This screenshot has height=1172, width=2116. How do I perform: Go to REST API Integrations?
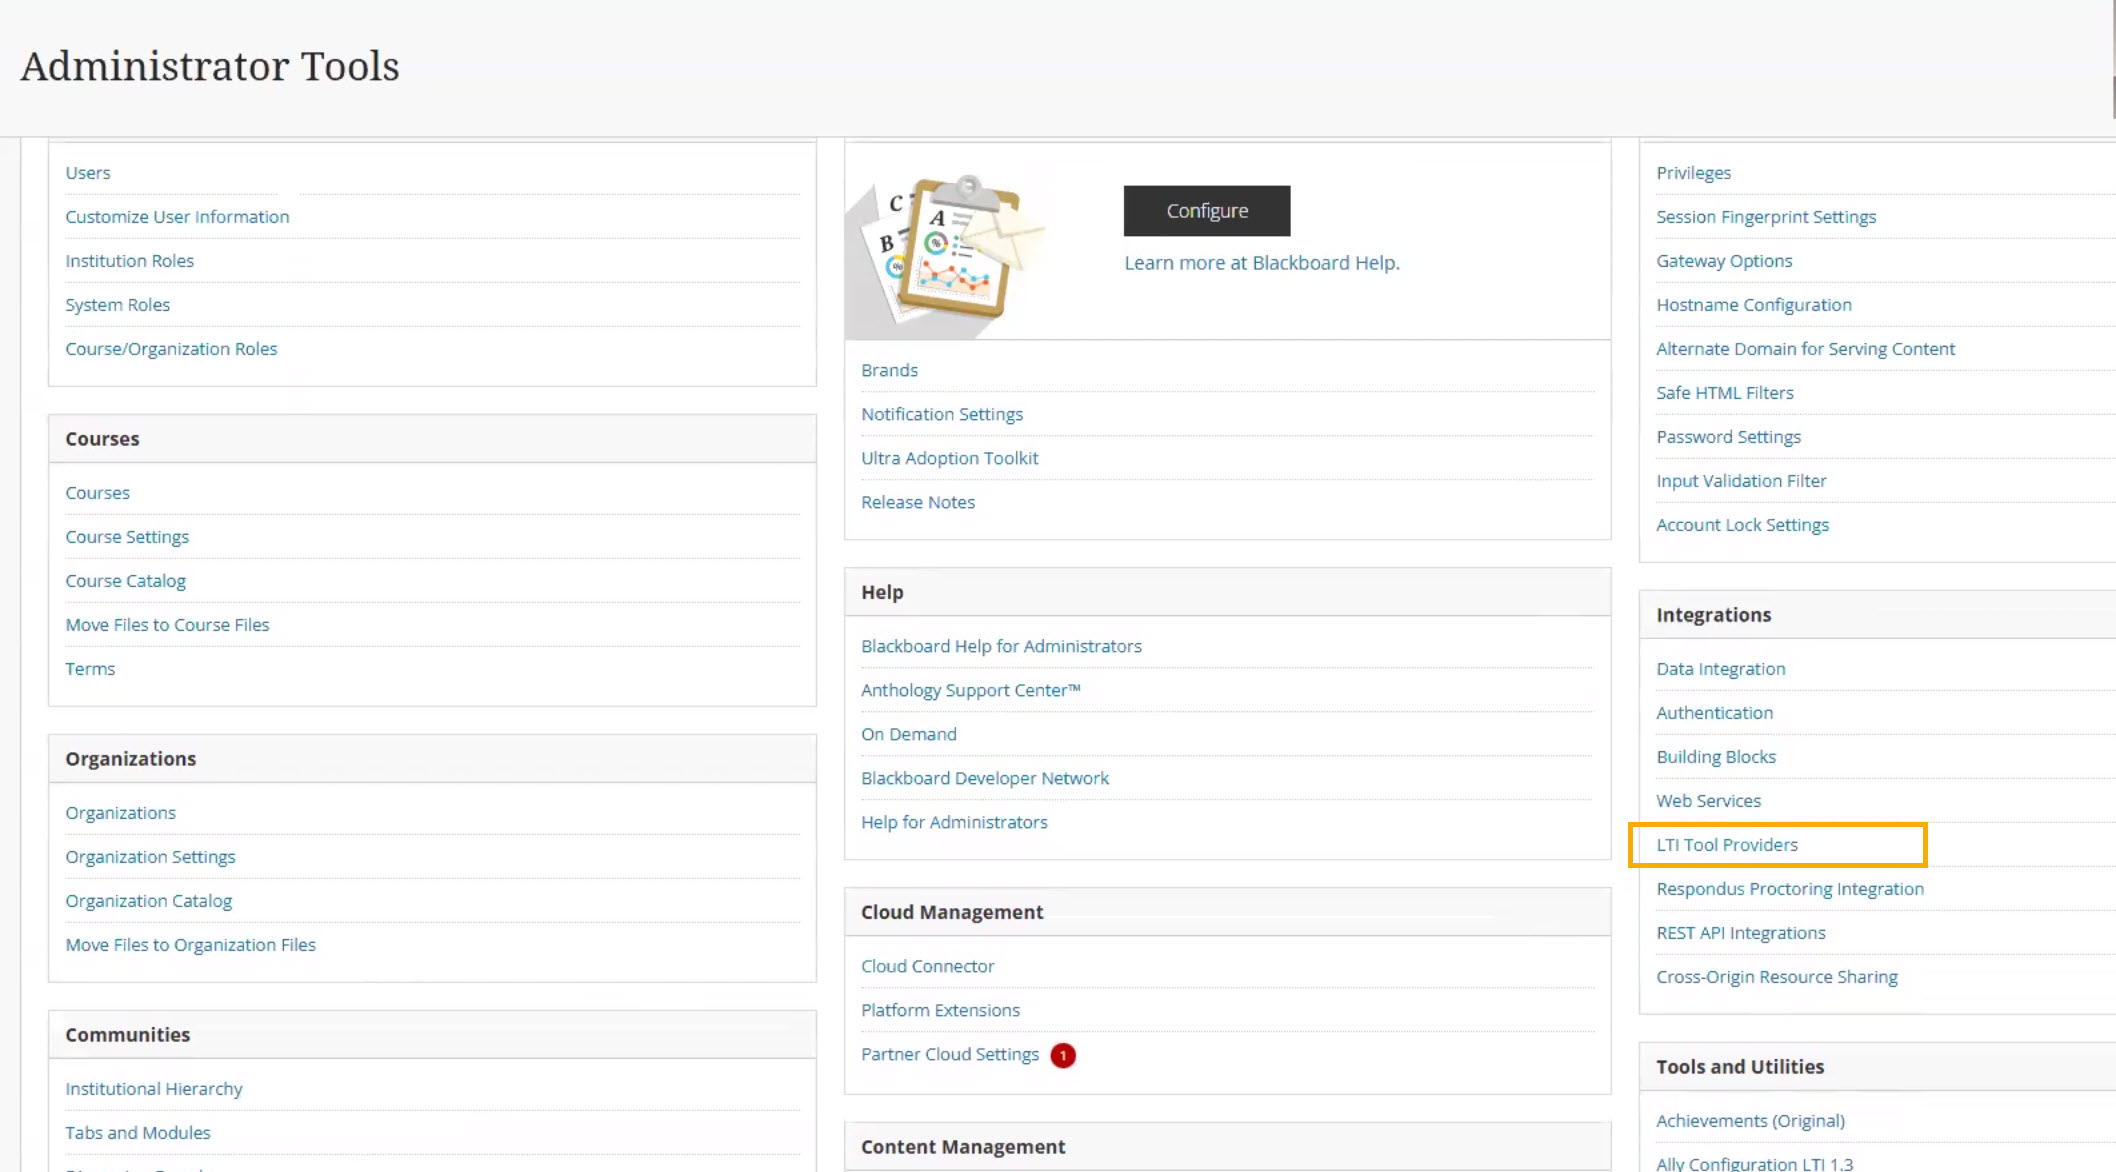[x=1740, y=933]
